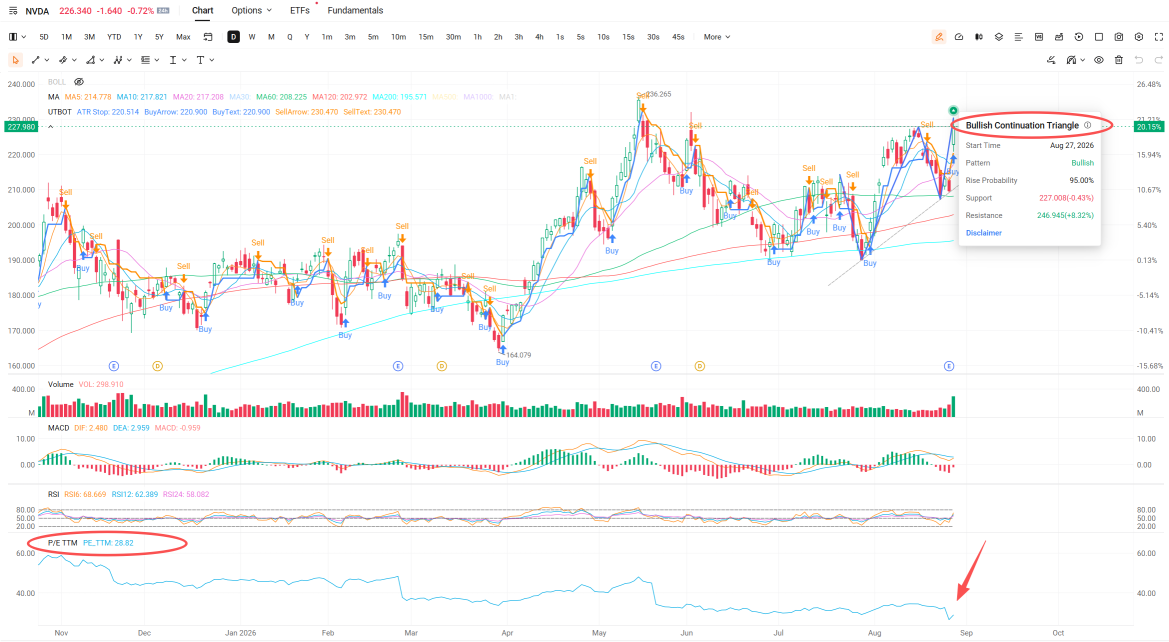Toggle the orange drawing pen icon
The width and height of the screenshot is (1169, 642).
pos(939,37)
